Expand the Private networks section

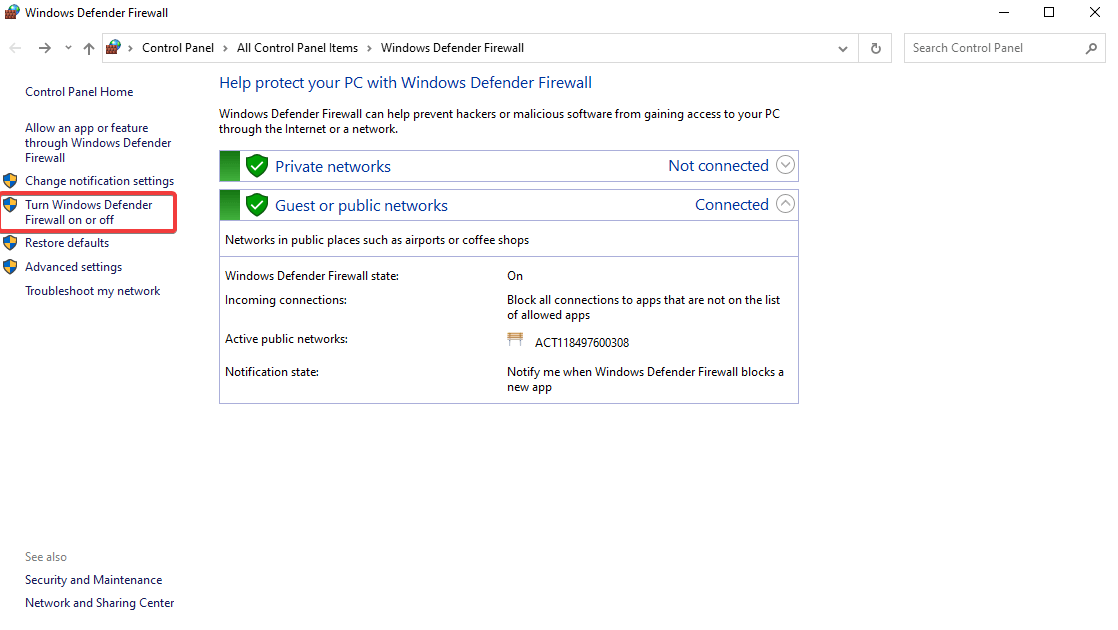point(785,165)
